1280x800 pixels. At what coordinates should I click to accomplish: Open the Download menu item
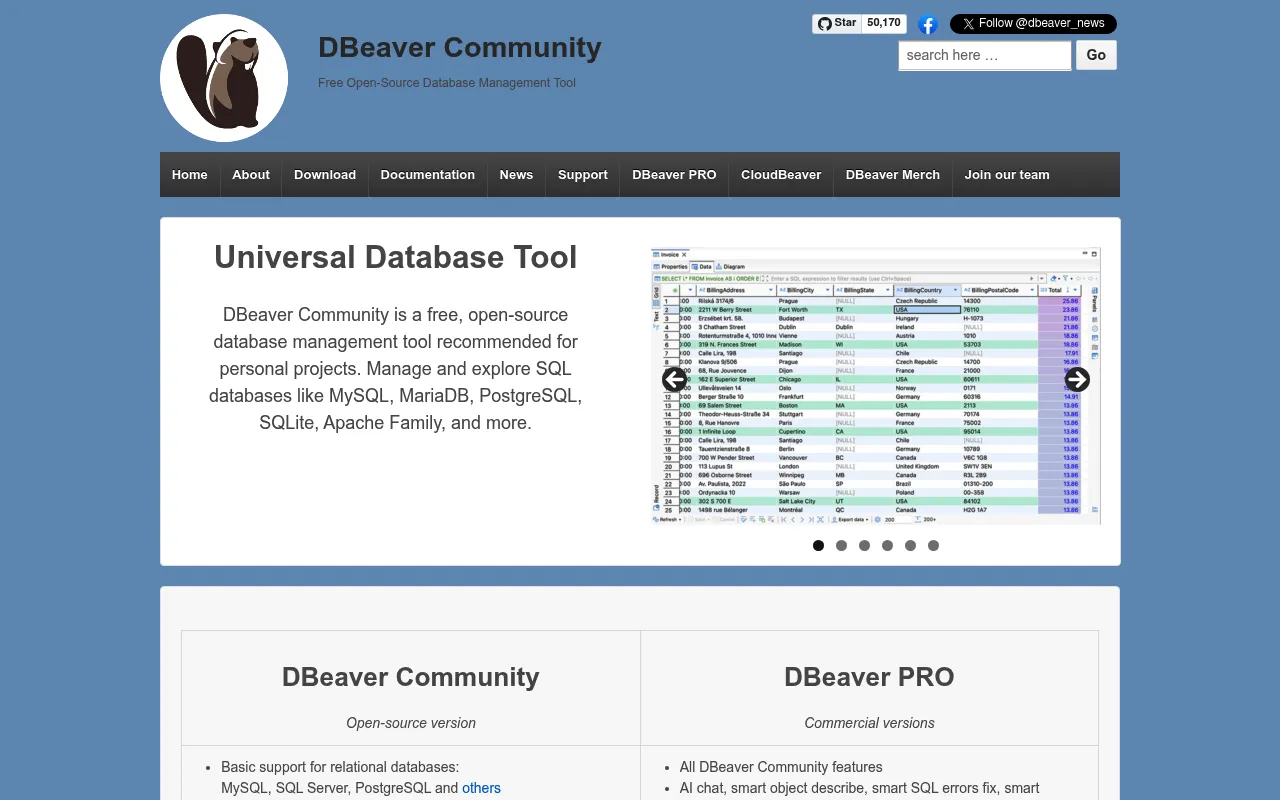coord(325,175)
